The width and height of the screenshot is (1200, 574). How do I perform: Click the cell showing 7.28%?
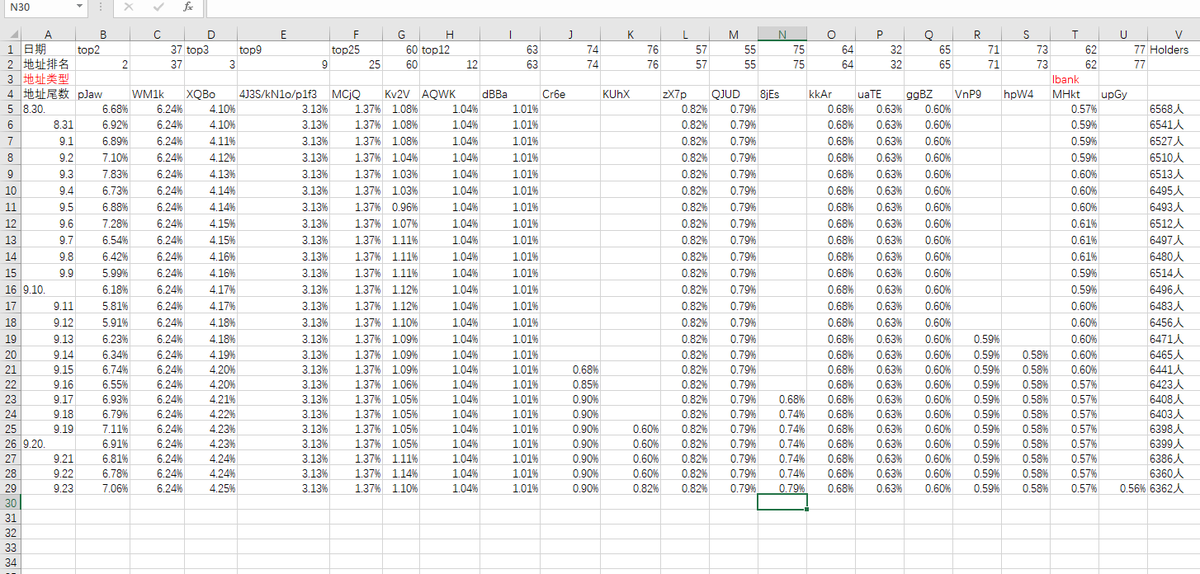(x=102, y=224)
